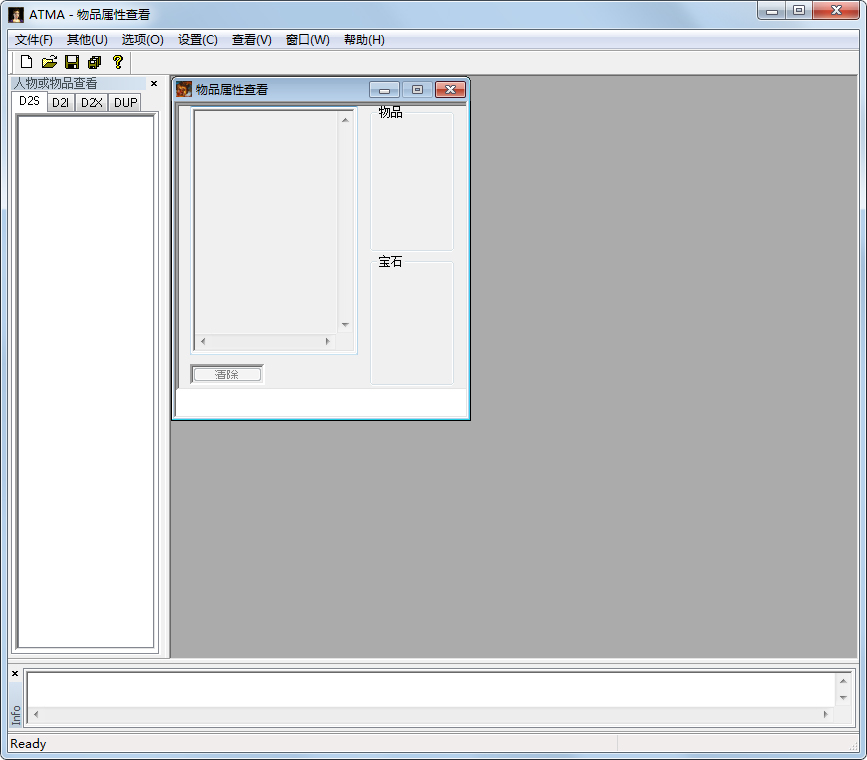Select the DUP tab
The width and height of the screenshot is (867, 760).
coord(125,103)
